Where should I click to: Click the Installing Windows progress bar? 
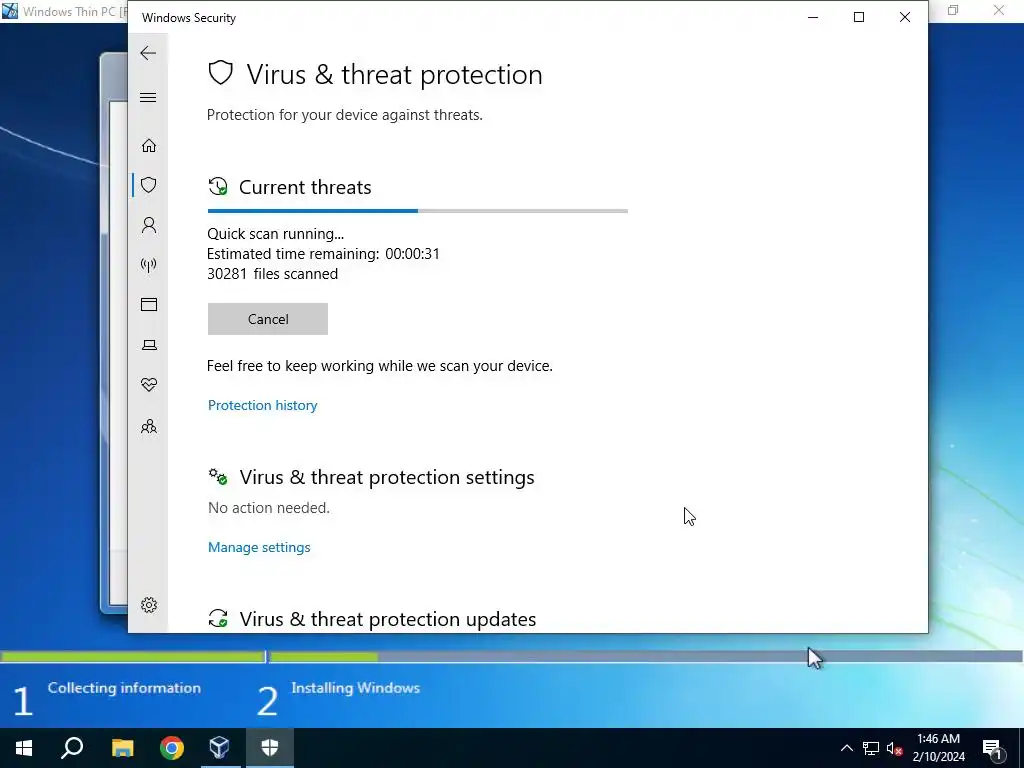click(645, 656)
